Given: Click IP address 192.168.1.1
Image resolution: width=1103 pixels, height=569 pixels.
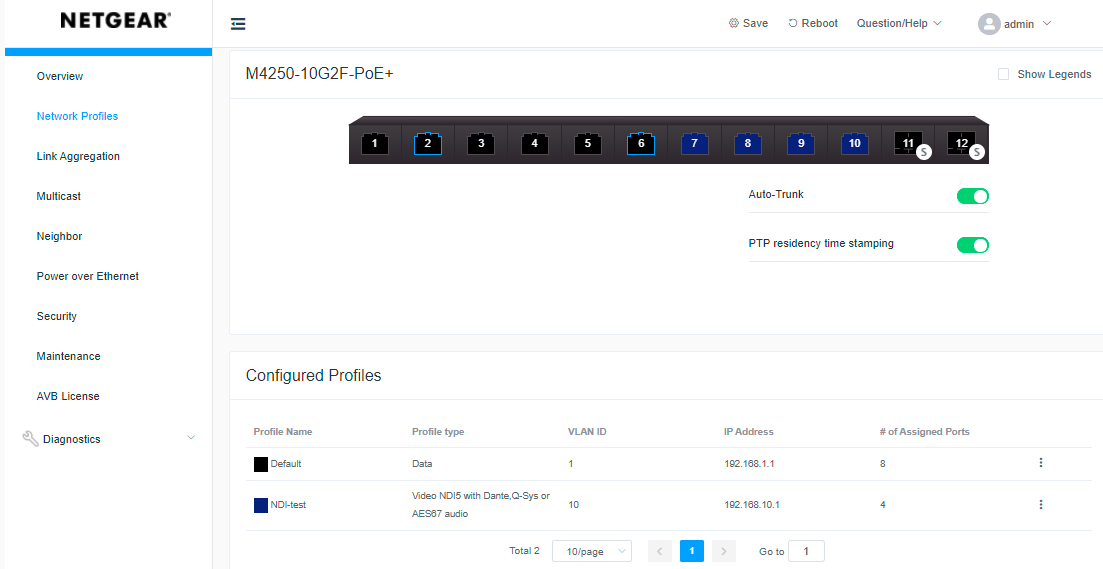Looking at the screenshot, I should pos(749,464).
